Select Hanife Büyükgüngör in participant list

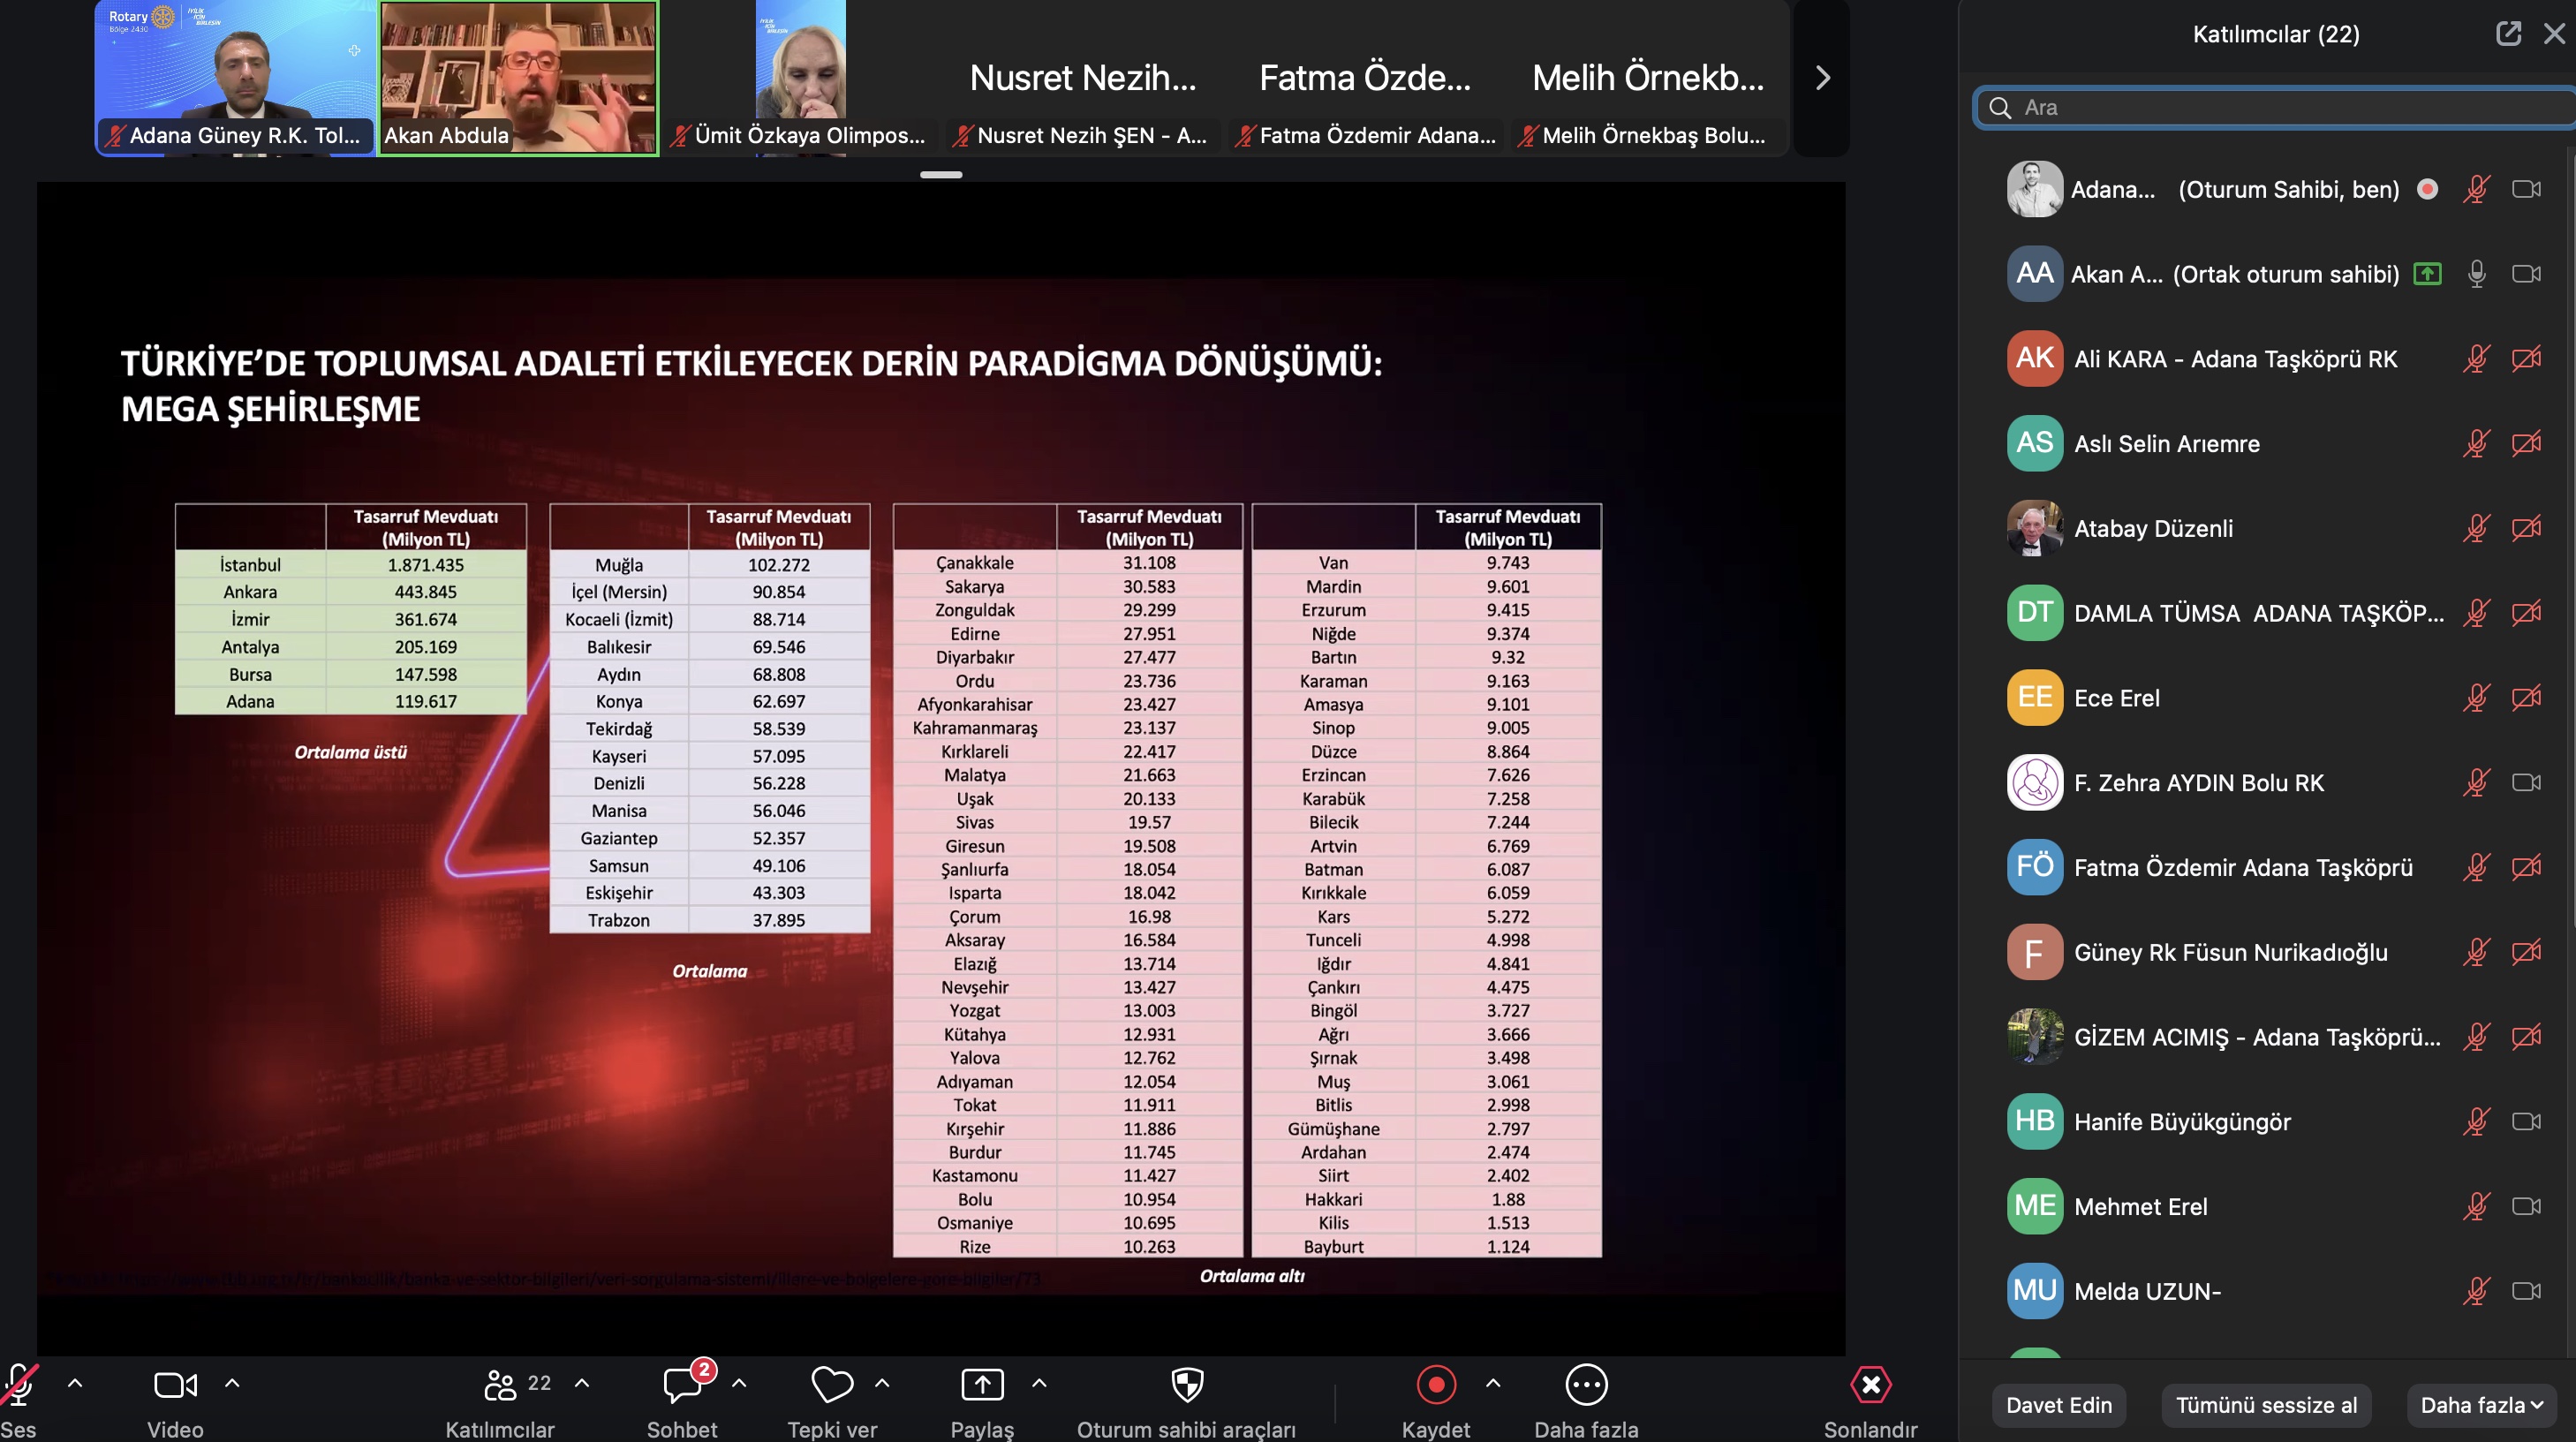pyautogui.click(x=2182, y=1122)
